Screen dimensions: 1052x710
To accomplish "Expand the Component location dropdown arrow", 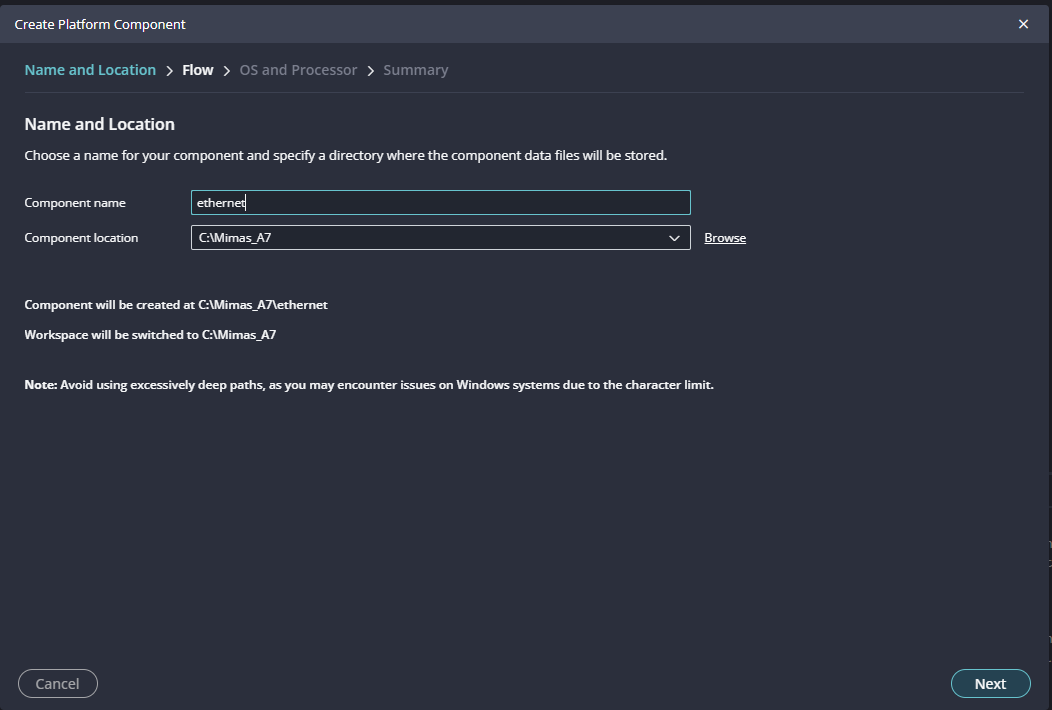I will [674, 238].
